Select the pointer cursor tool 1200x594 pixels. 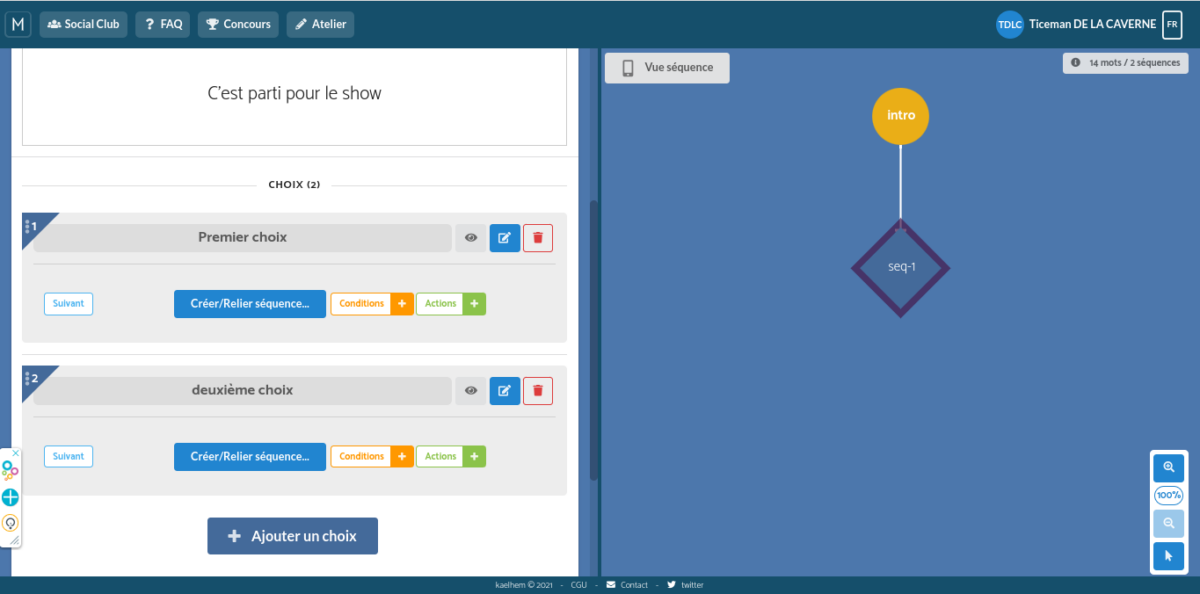coord(1168,556)
